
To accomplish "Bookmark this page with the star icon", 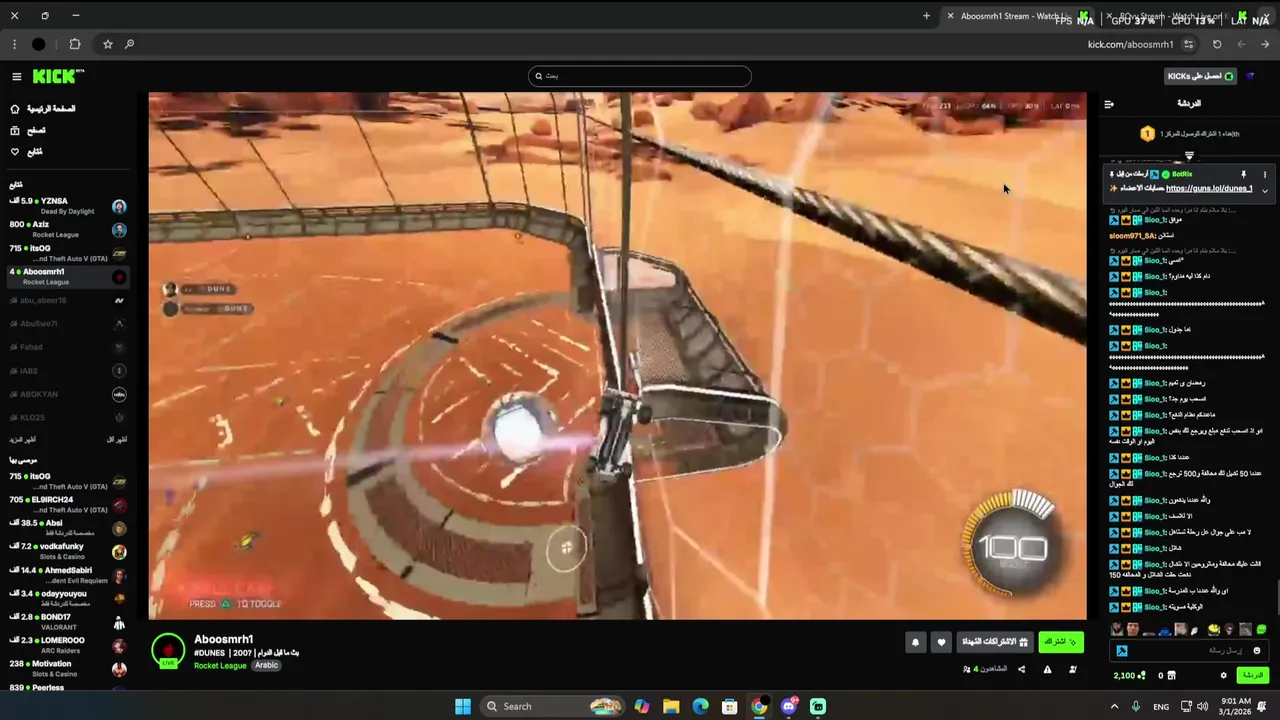I will (107, 44).
